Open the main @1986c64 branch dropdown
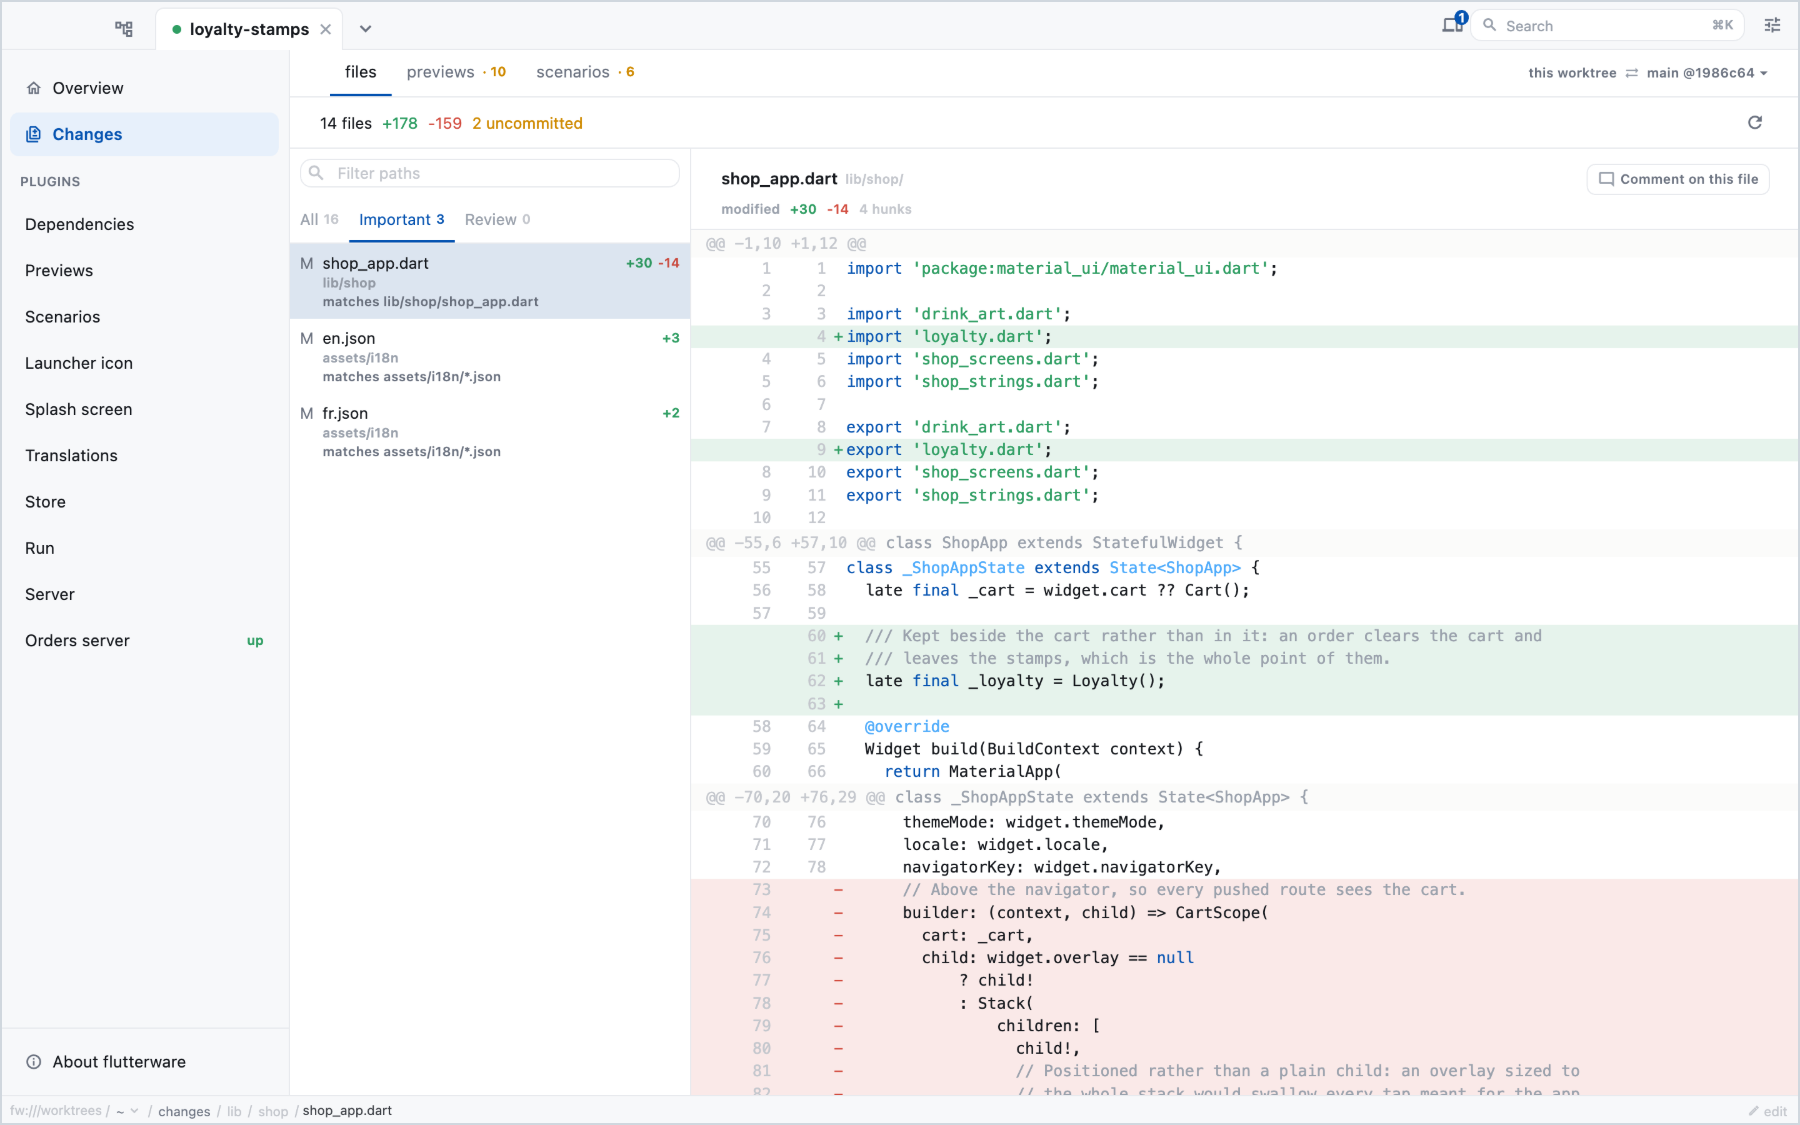Image resolution: width=1800 pixels, height=1125 pixels. pyautogui.click(x=1708, y=73)
